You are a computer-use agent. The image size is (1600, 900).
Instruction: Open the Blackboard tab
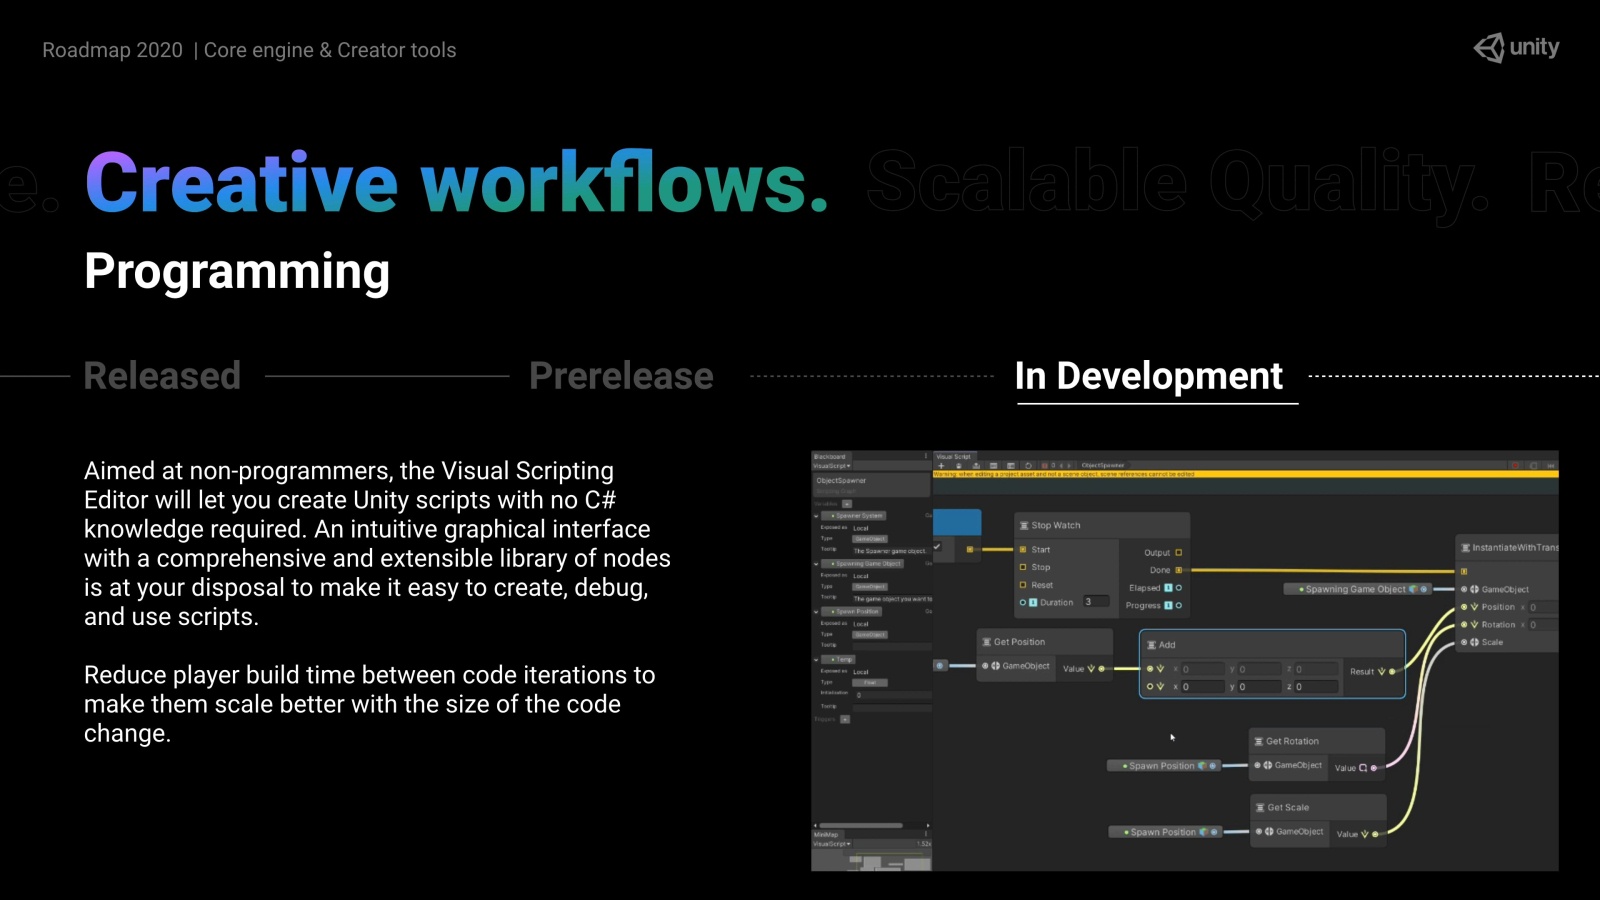point(830,457)
